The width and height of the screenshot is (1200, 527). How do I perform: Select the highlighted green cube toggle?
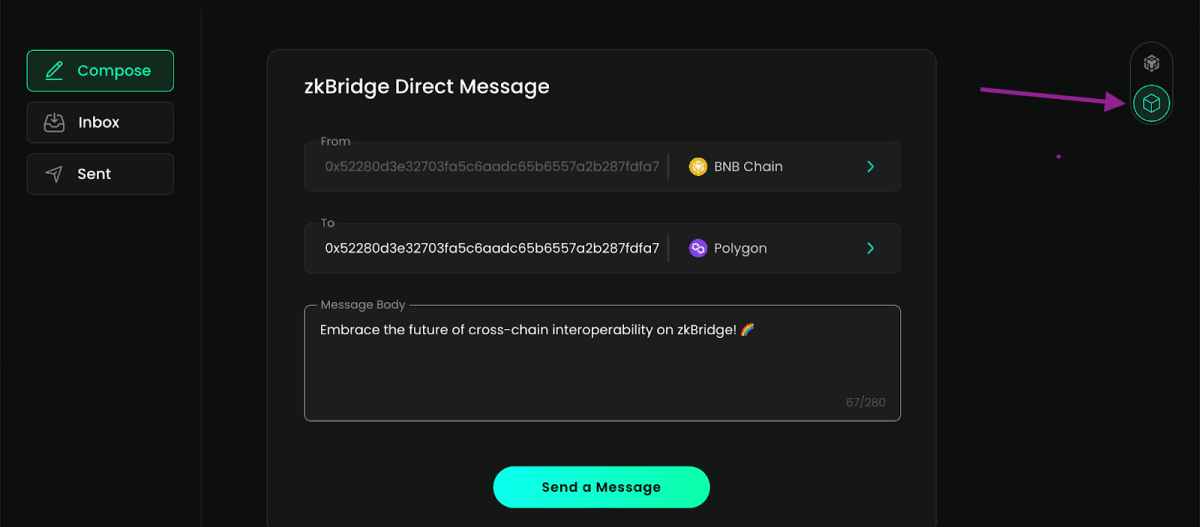tap(1151, 103)
